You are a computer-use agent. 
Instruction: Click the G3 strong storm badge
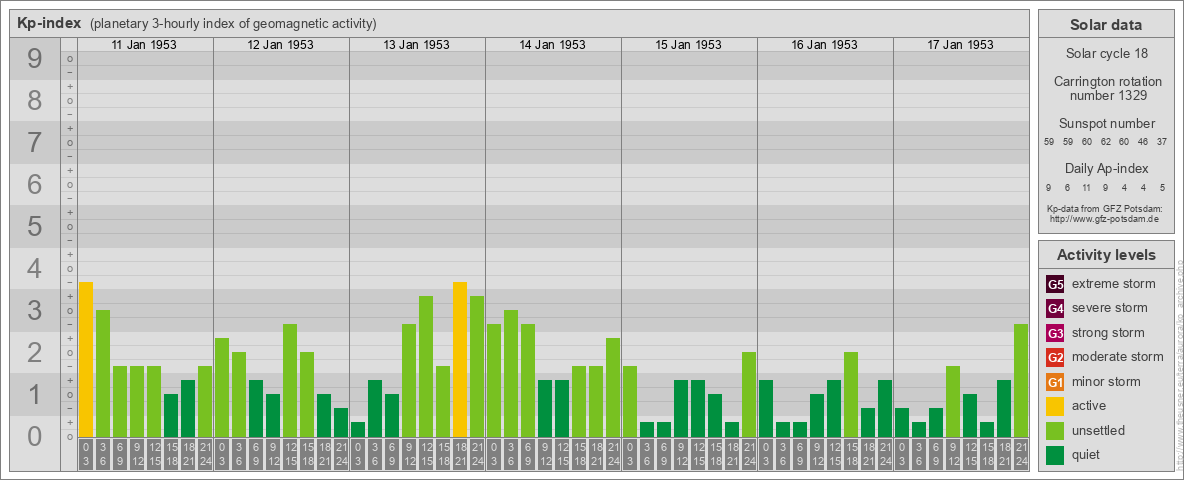1055,333
